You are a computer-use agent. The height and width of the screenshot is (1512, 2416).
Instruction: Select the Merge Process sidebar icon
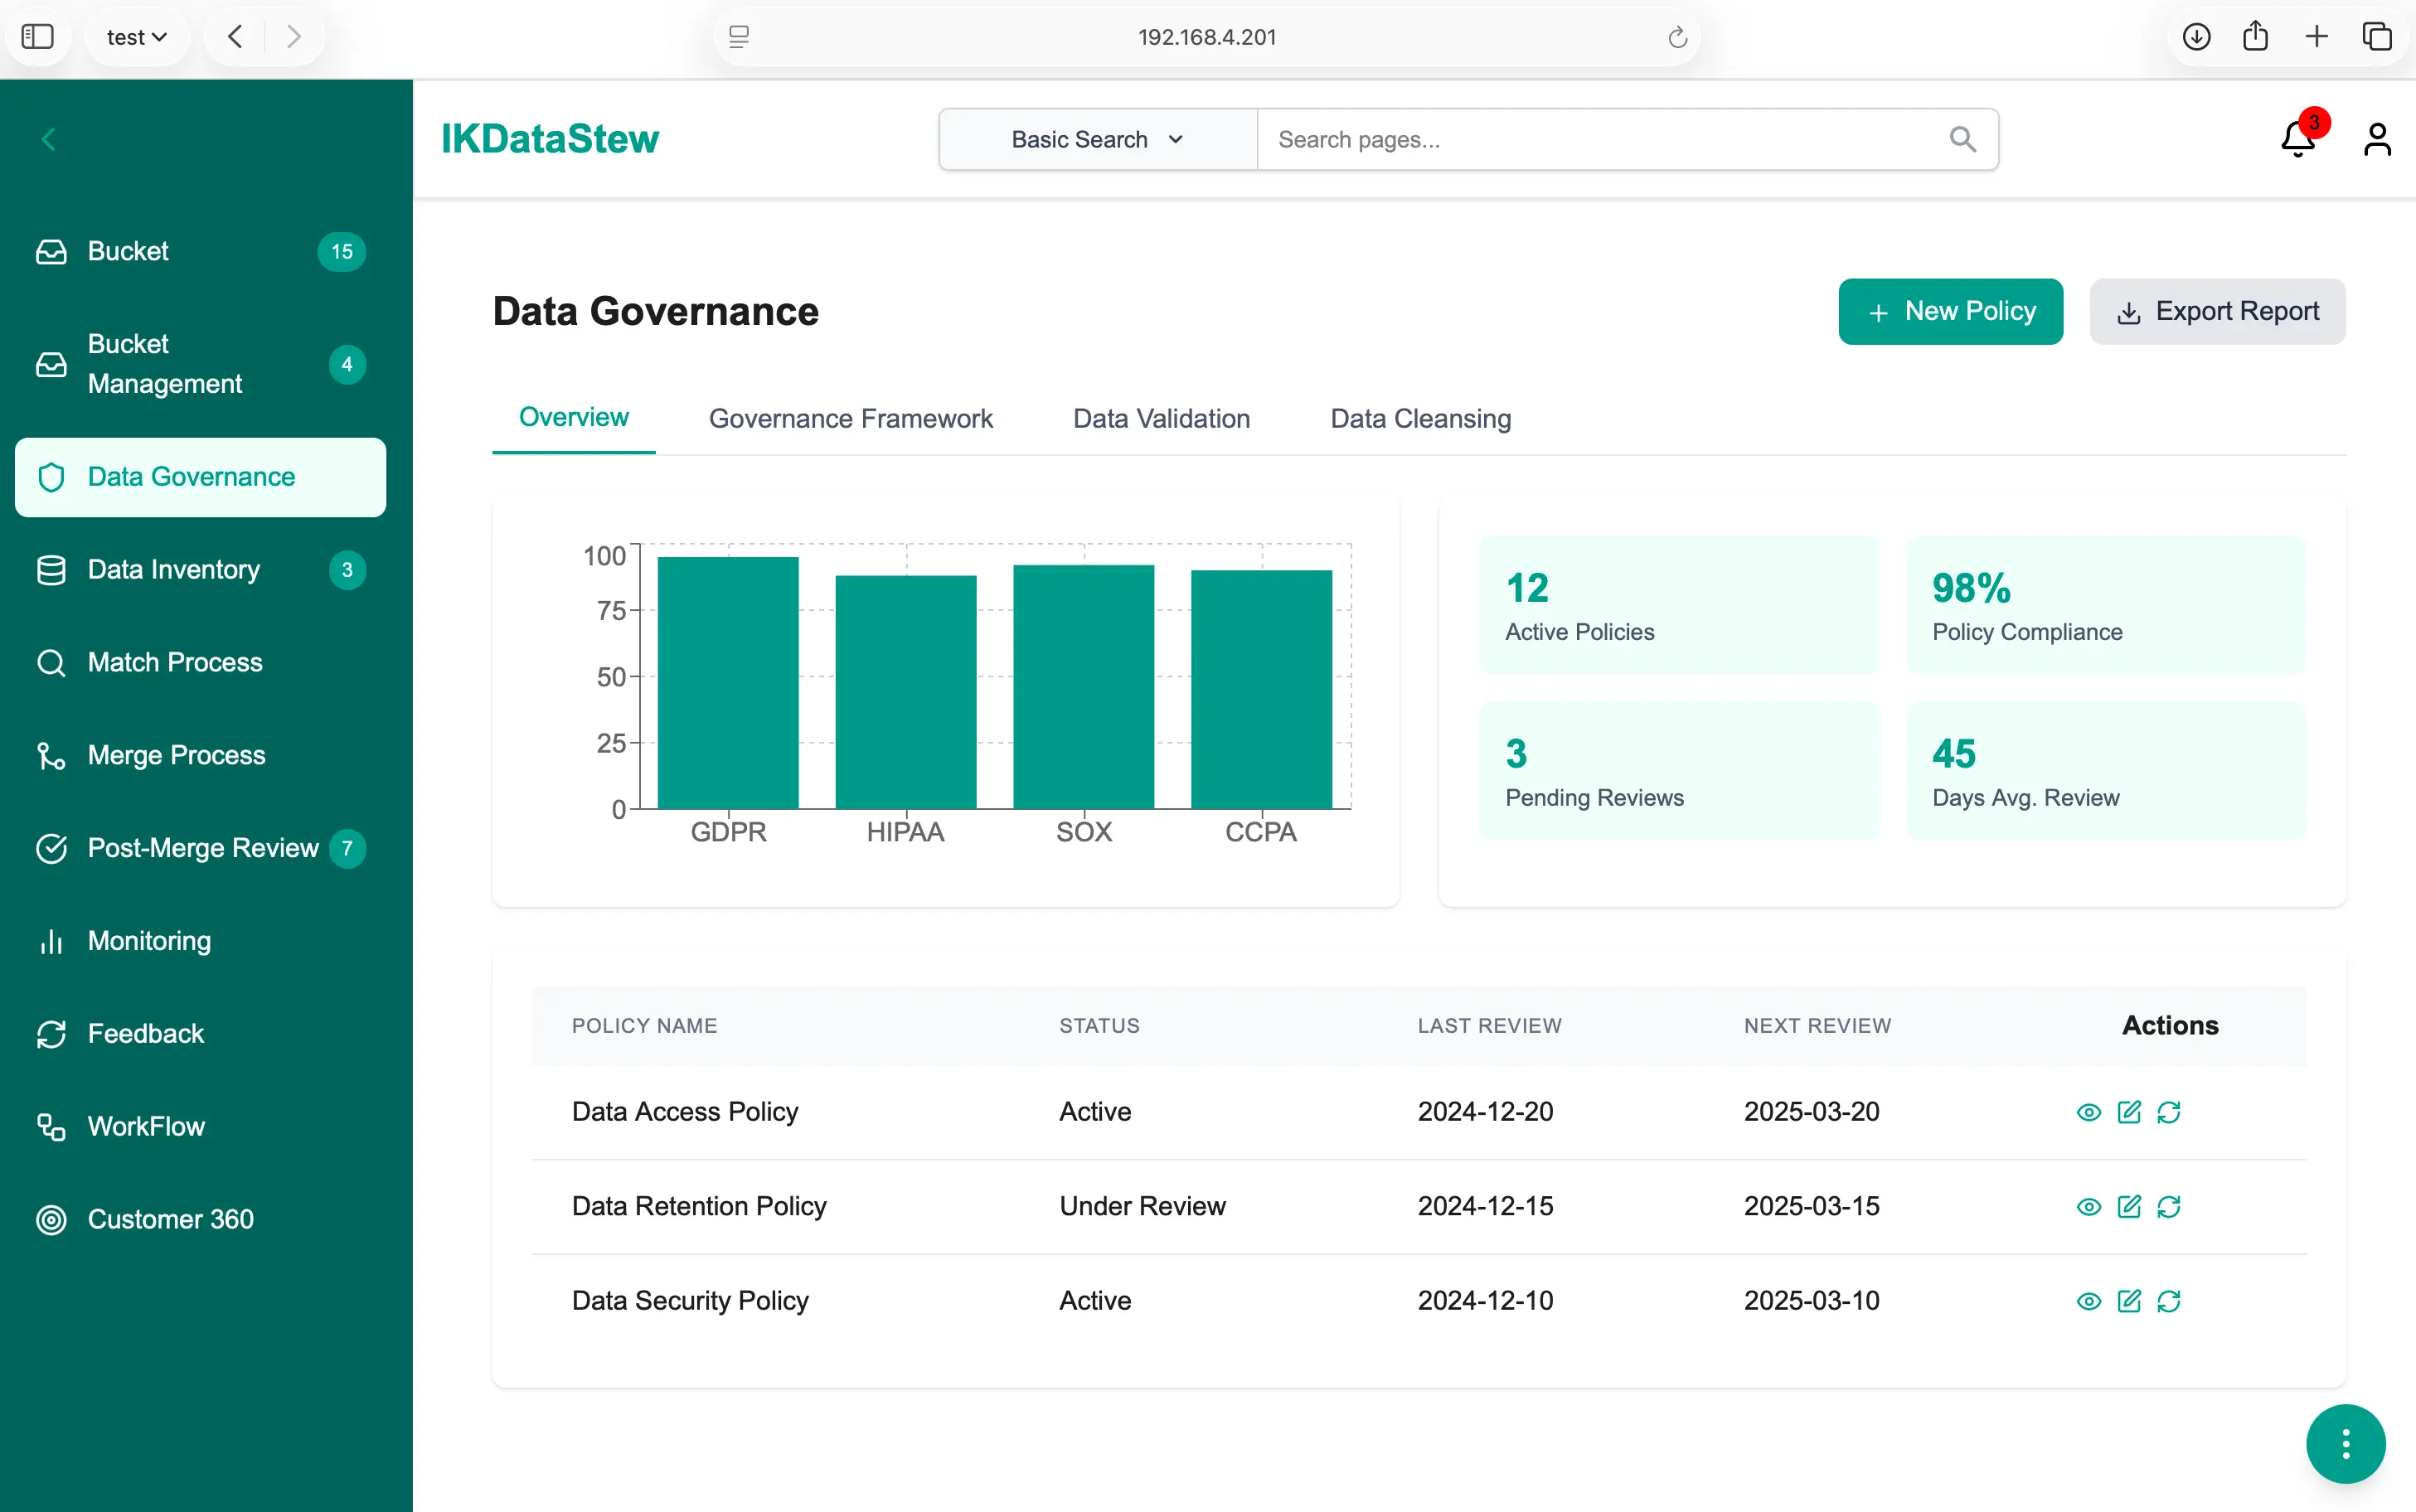(x=51, y=755)
